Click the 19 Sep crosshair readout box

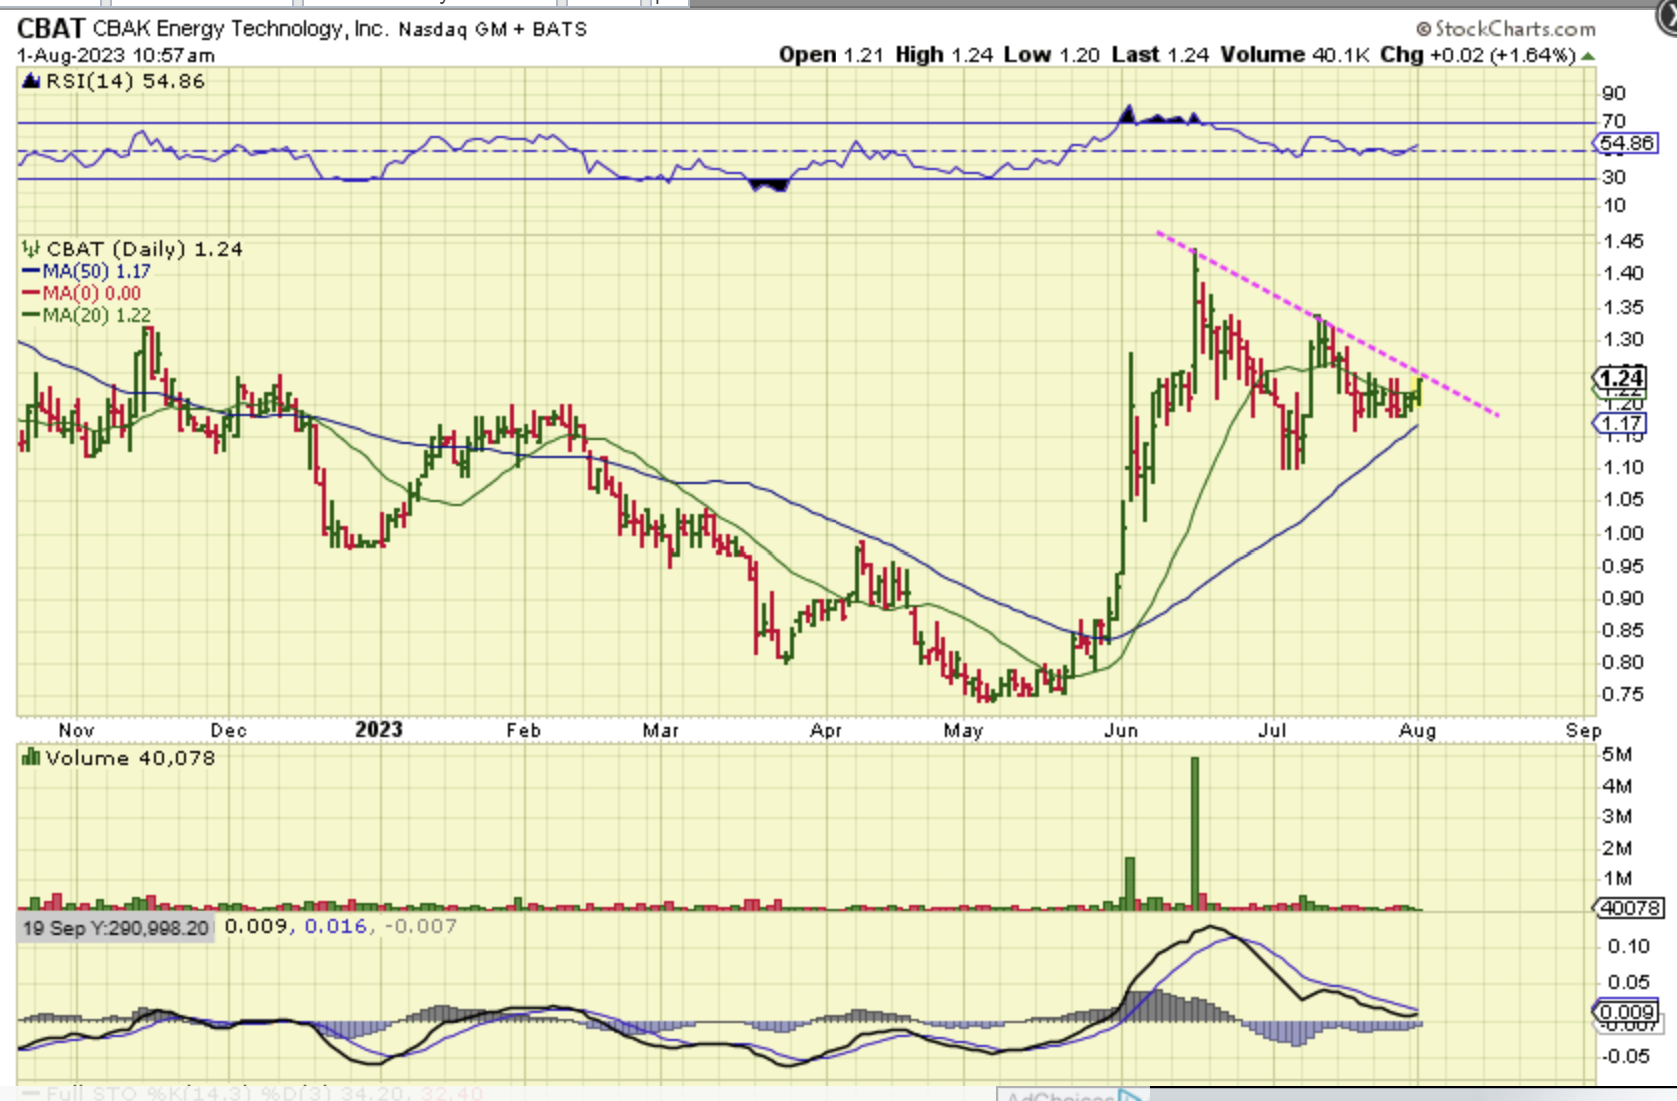[x=115, y=928]
